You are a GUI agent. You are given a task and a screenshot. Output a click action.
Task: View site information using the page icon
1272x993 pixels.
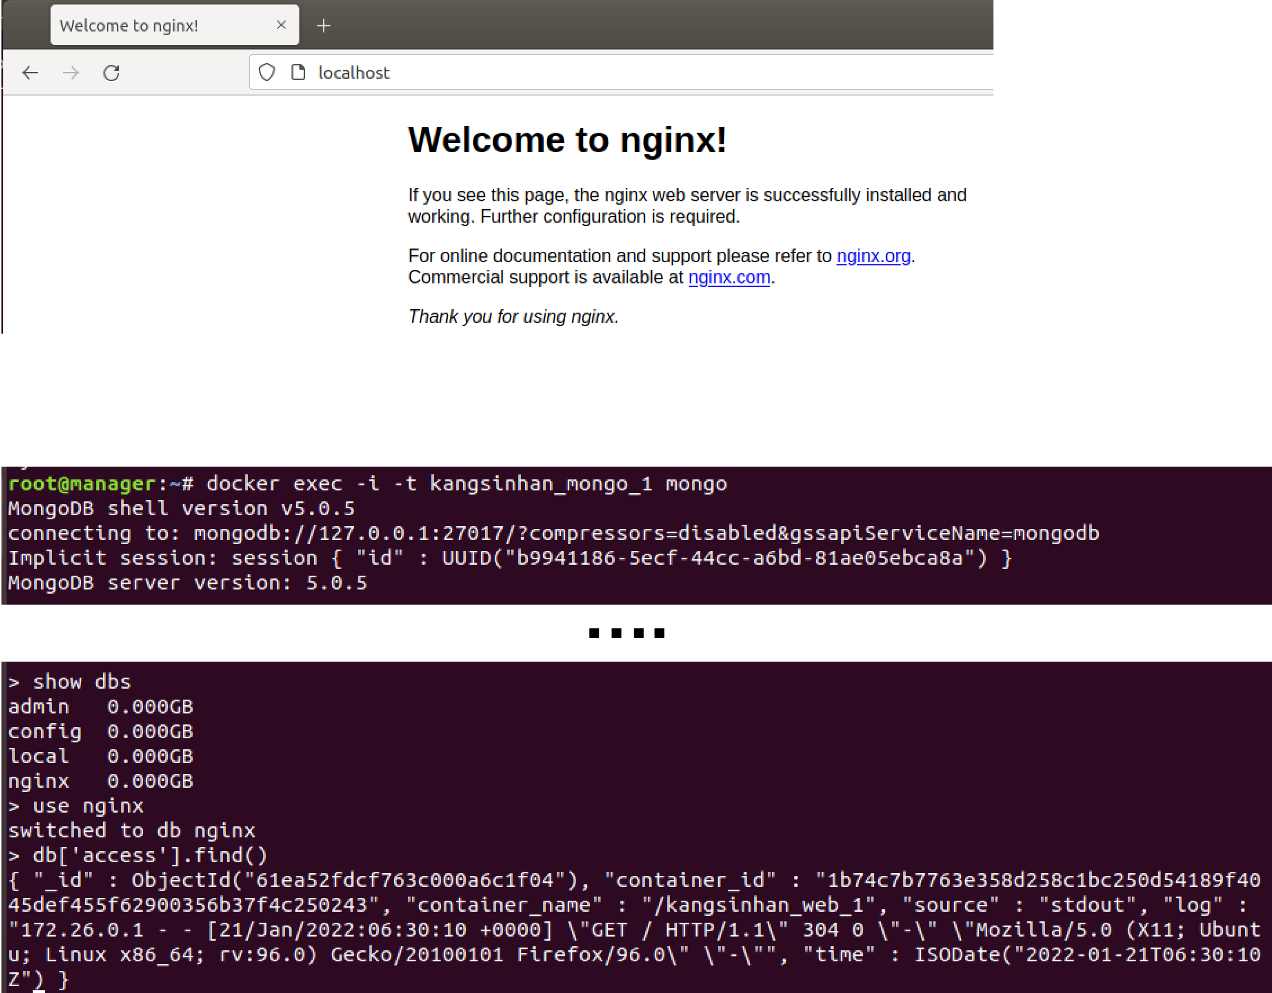coord(298,72)
